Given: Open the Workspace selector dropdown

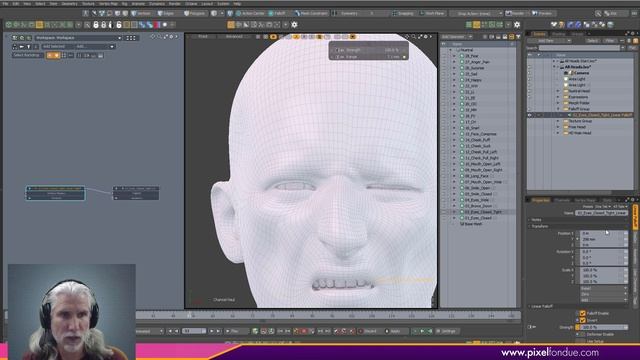Looking at the screenshot, I should [x=78, y=38].
